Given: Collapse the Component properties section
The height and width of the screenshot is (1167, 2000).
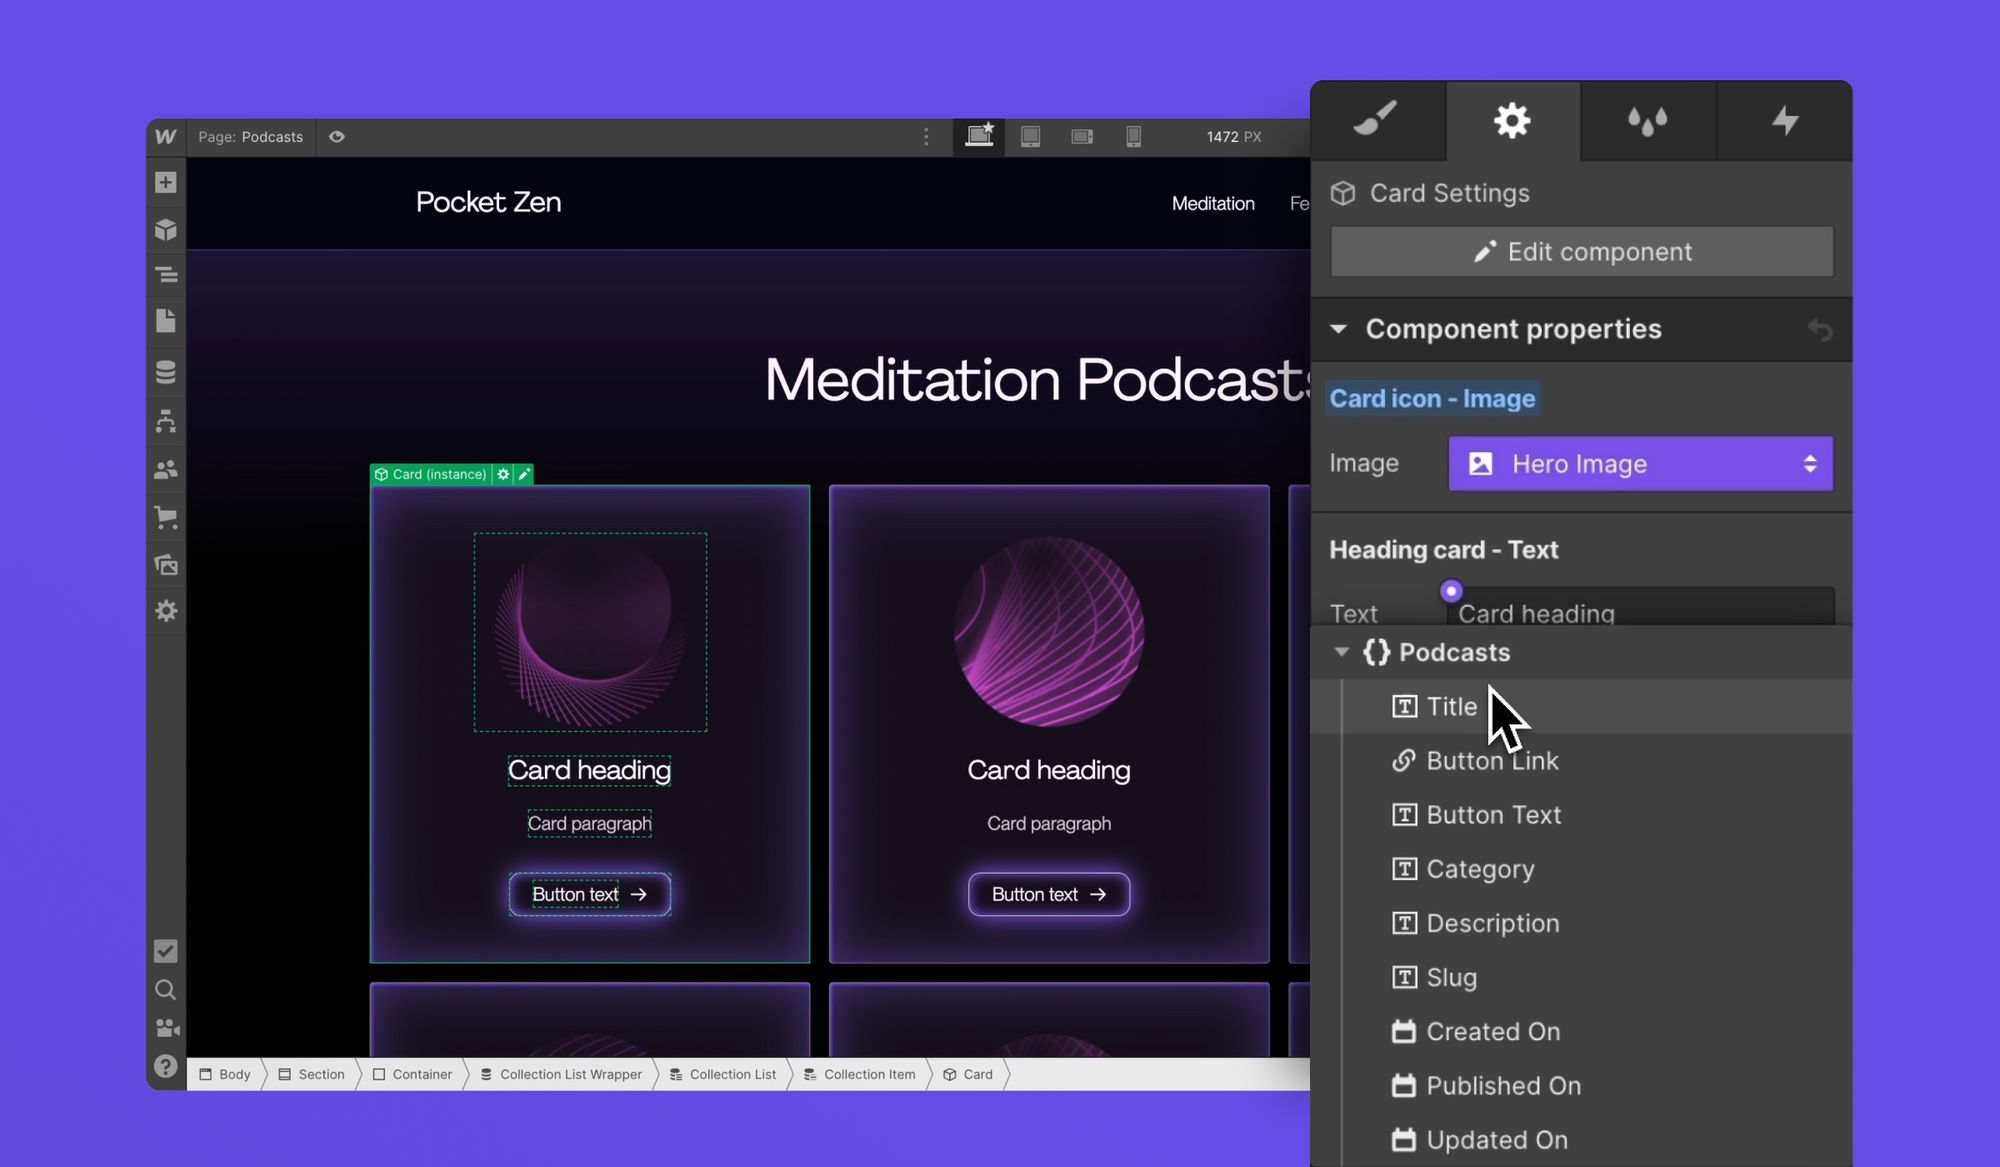Looking at the screenshot, I should pos(1341,328).
